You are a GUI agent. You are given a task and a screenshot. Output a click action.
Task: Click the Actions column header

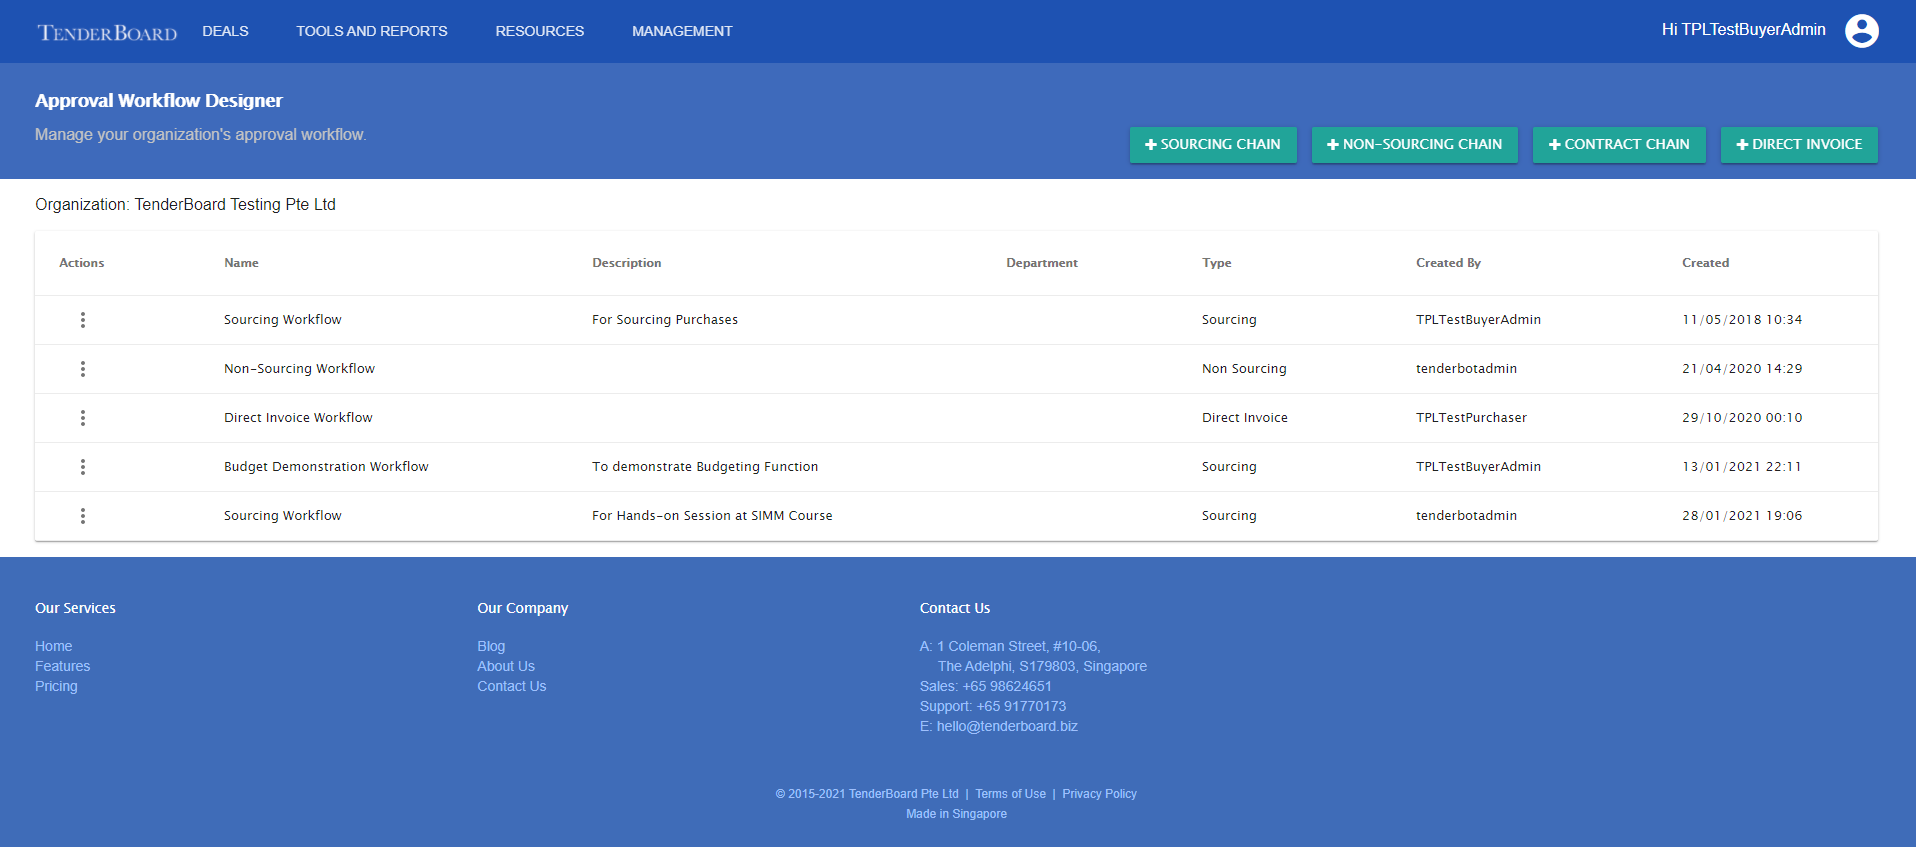click(x=82, y=263)
